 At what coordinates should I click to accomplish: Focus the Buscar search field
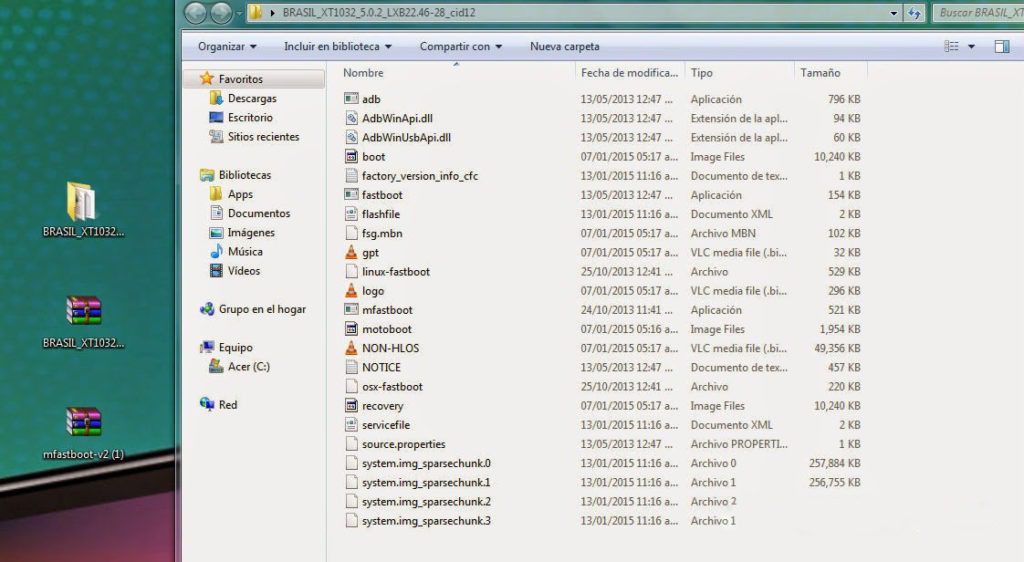coord(978,12)
